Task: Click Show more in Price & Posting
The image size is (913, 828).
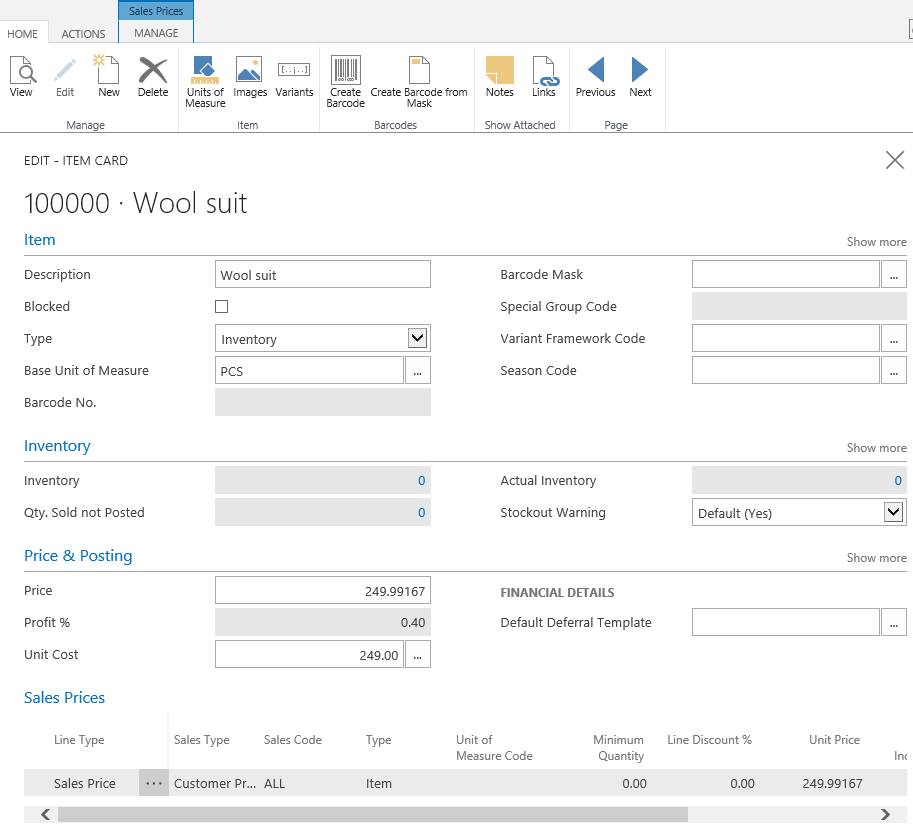Action: pyautogui.click(x=876, y=558)
